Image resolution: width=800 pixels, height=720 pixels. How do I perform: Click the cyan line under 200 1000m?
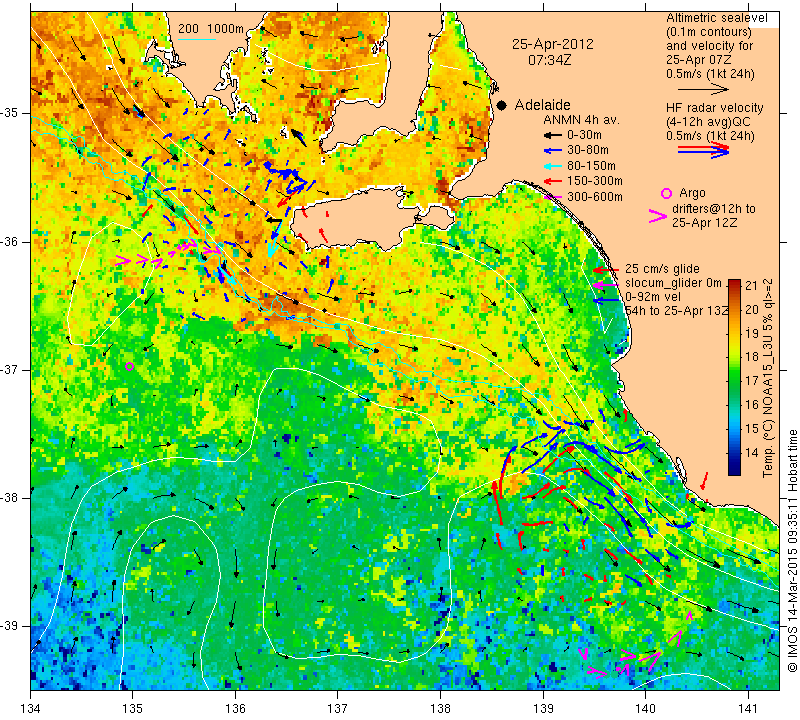[x=197, y=39]
